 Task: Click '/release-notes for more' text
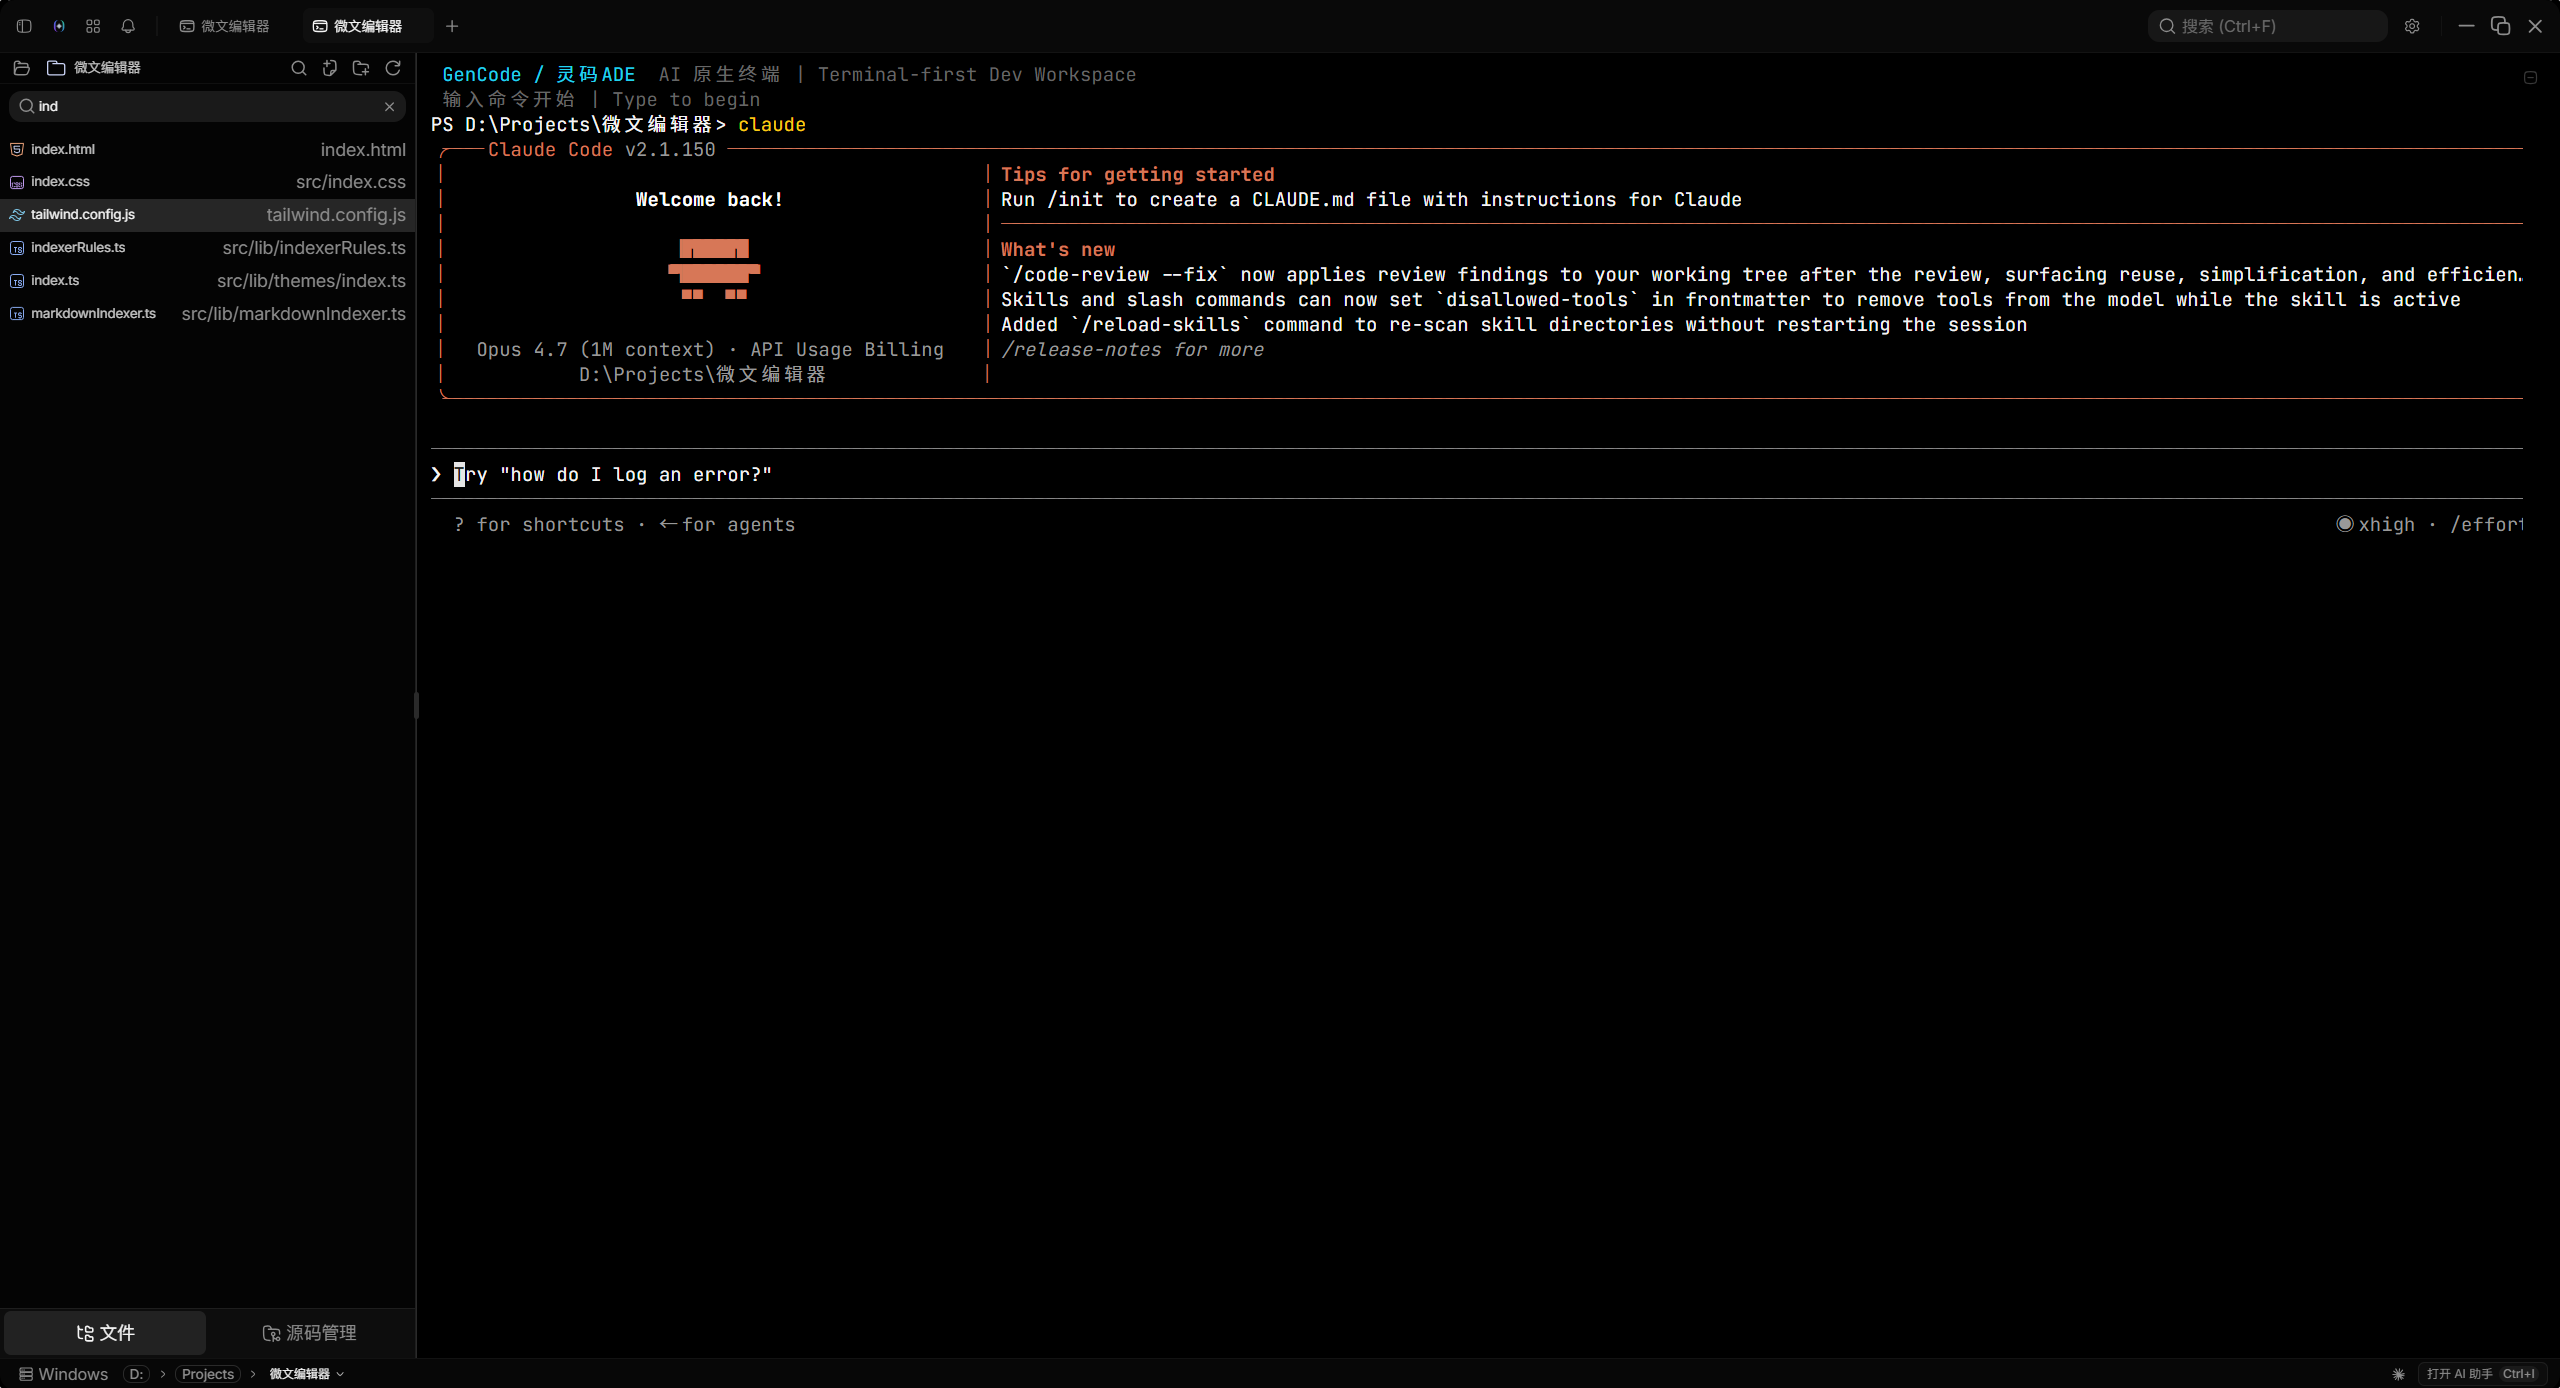(1132, 350)
